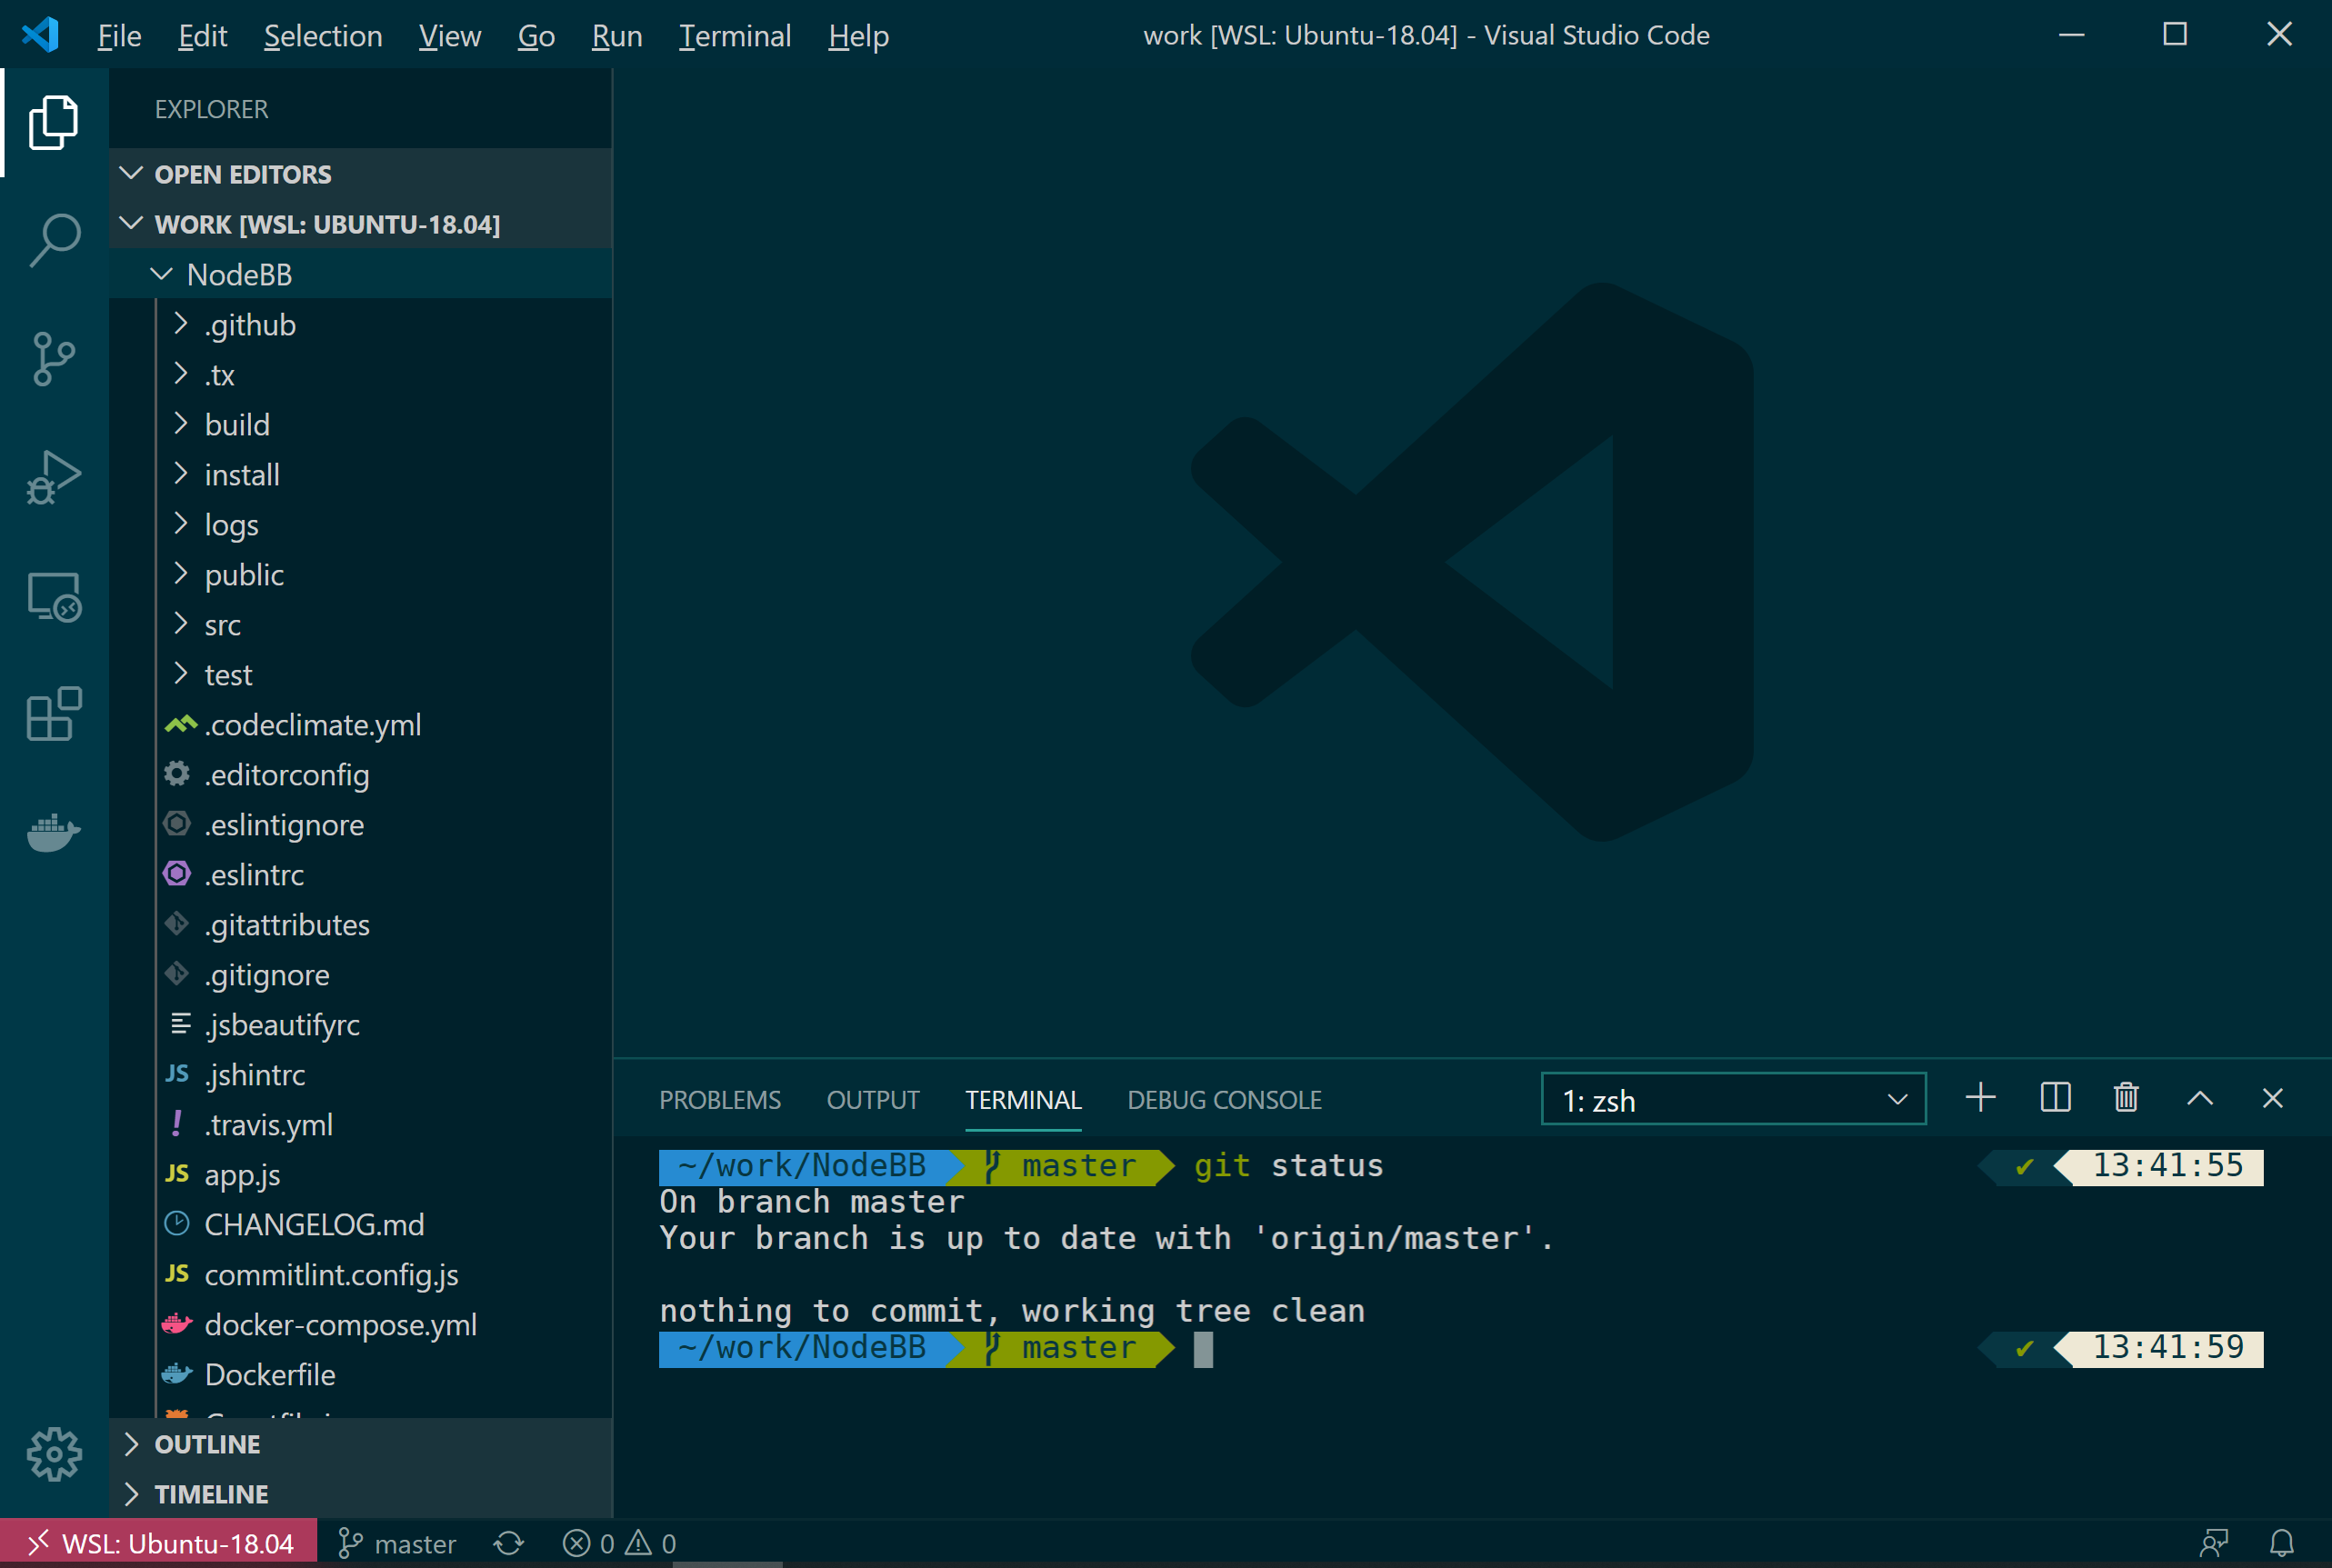
Task: Toggle panel maximize with the chevron
Action: 2198,1097
